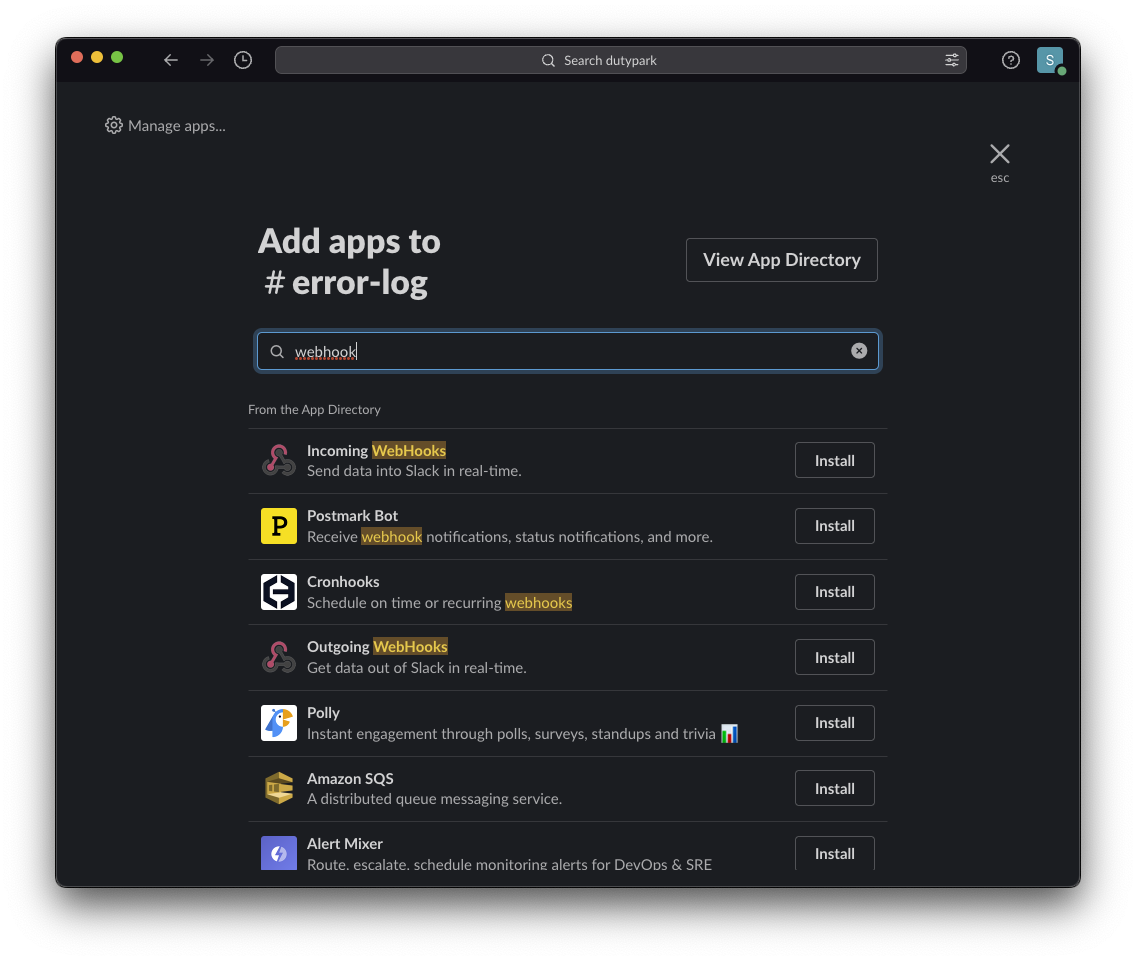Open the user avatar S menu

click(x=1050, y=60)
